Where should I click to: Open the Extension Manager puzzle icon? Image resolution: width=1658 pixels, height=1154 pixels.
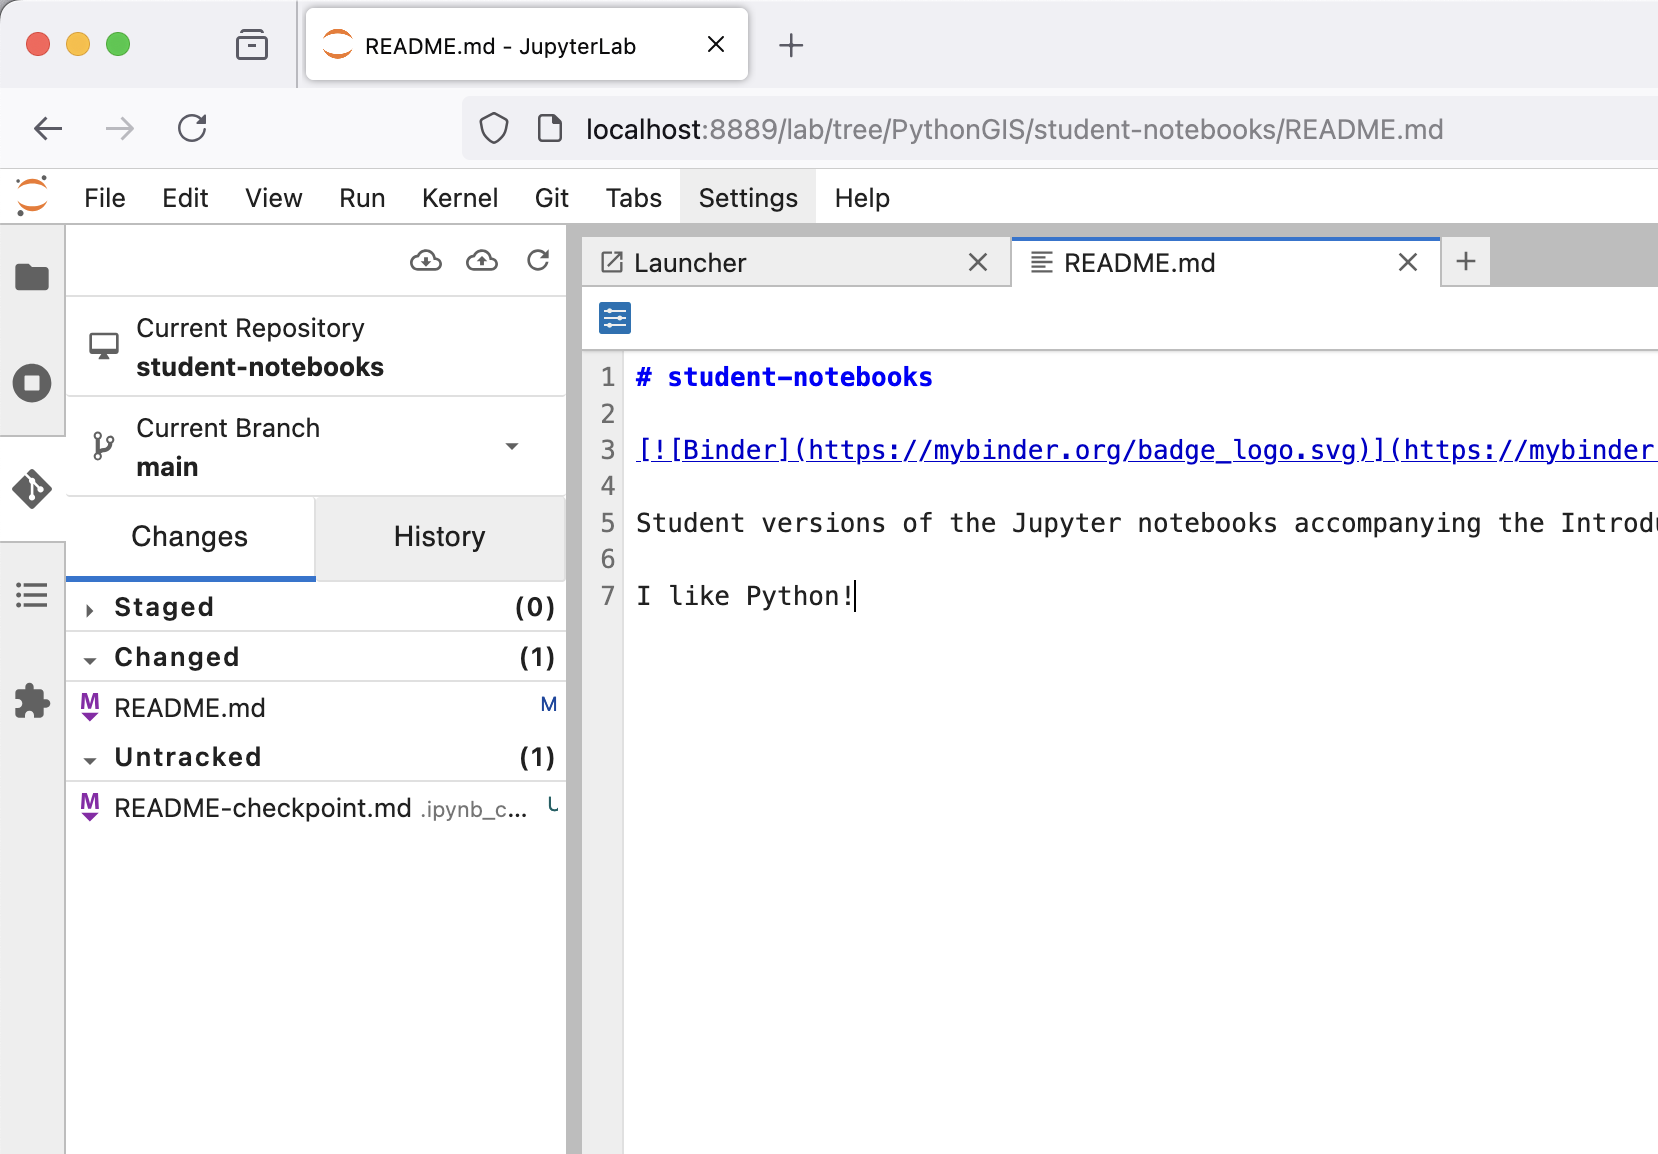32,701
